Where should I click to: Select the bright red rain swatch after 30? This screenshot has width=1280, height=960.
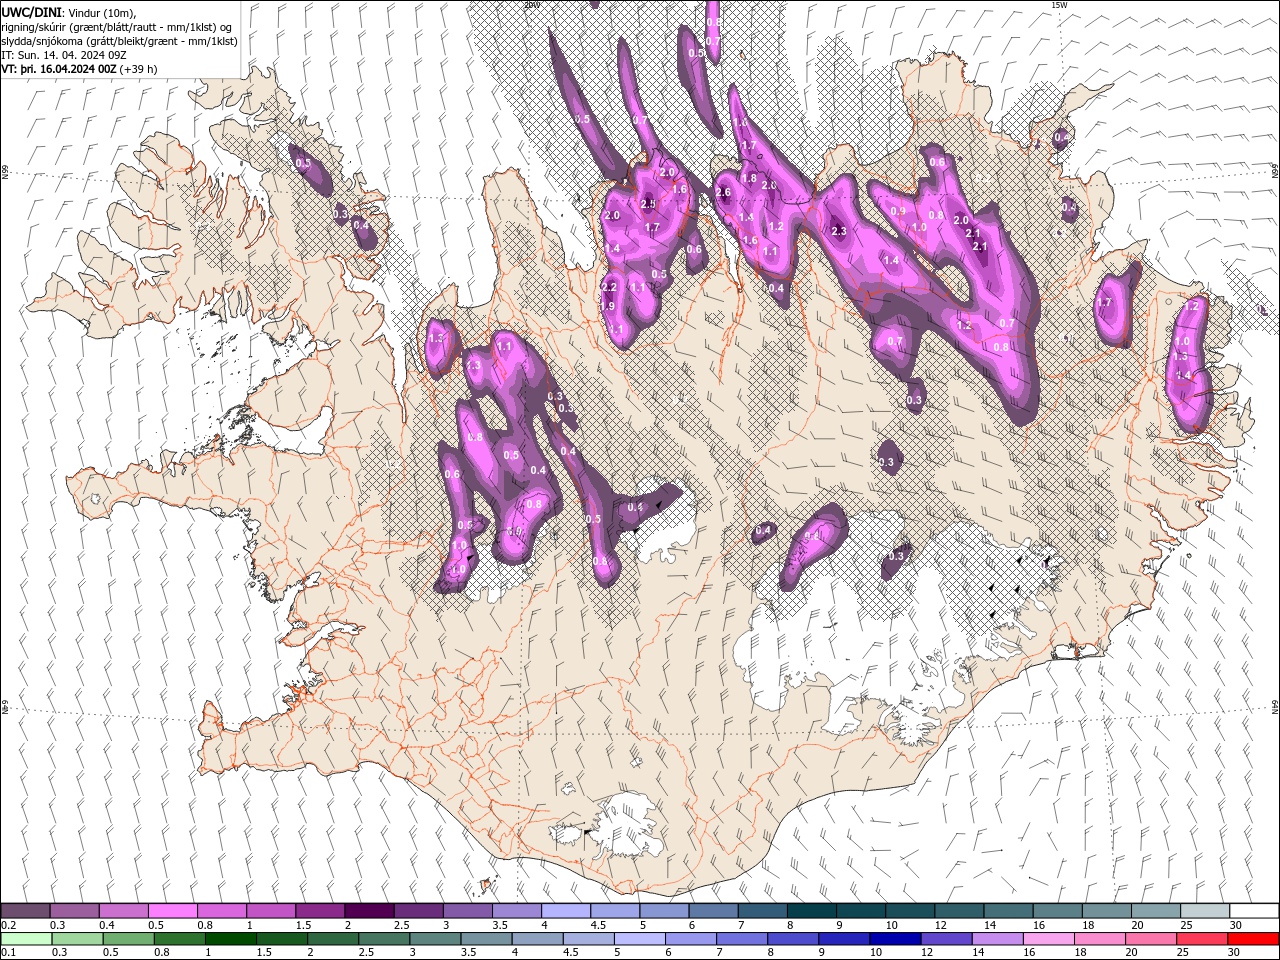pos(1253,939)
